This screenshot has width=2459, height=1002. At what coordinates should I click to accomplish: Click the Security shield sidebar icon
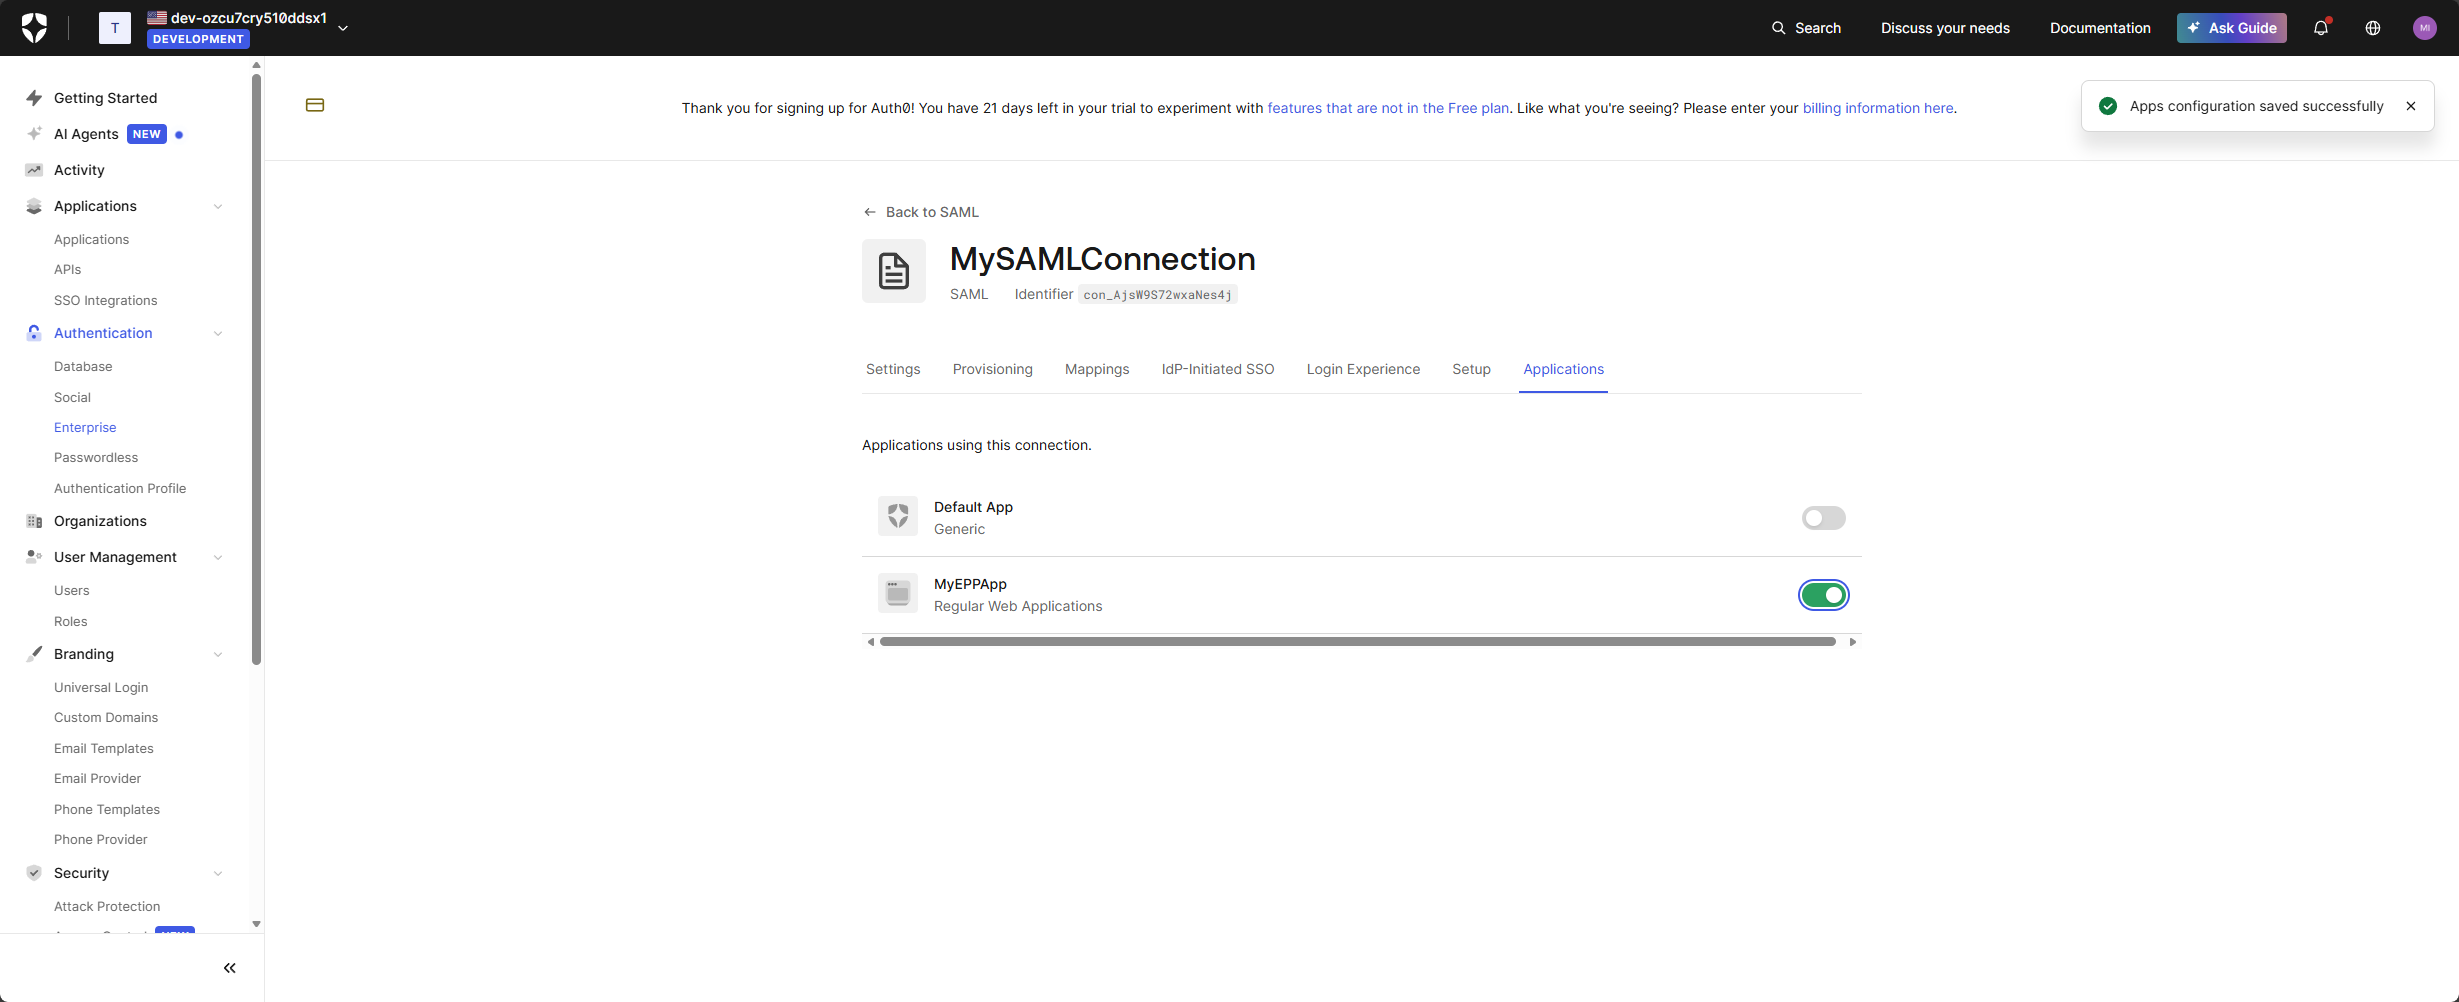(33, 872)
